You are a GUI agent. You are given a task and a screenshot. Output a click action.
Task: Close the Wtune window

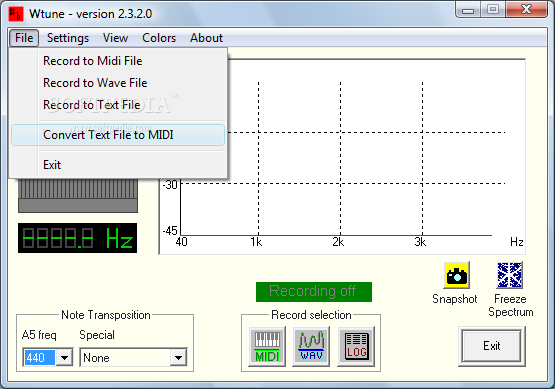(526, 10)
